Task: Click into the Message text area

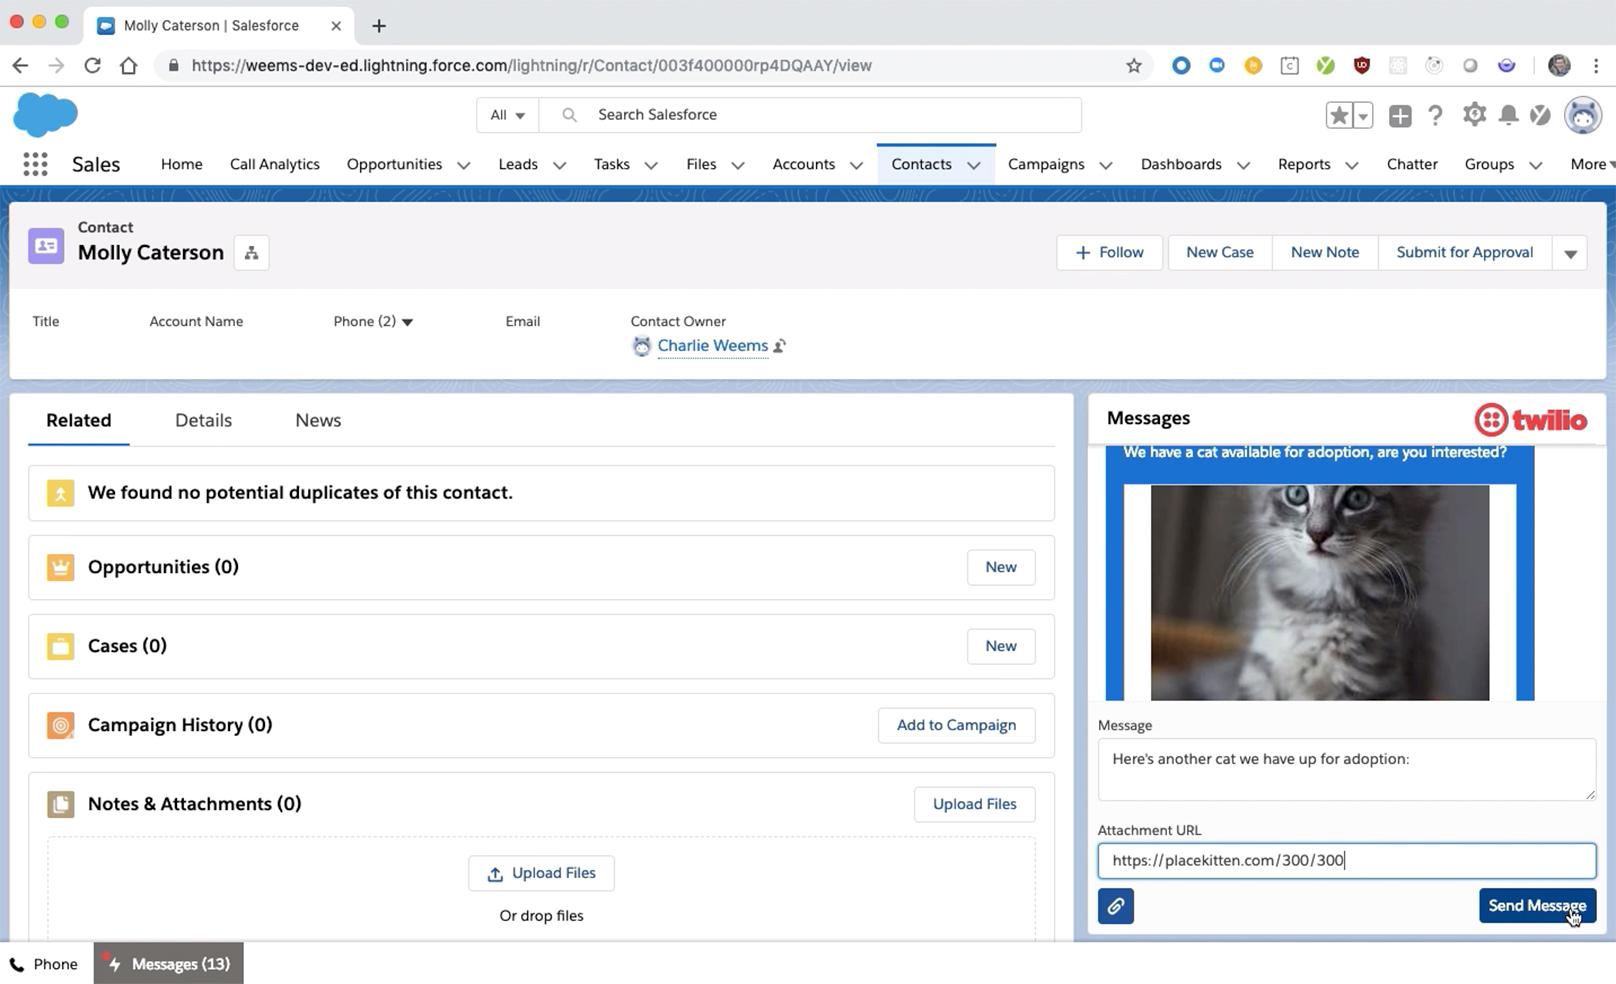Action: click(1347, 769)
